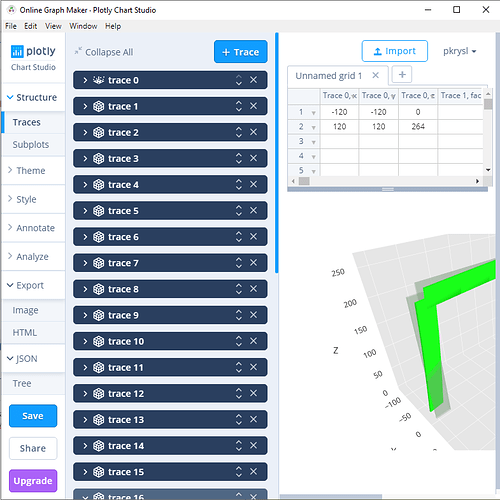Click the Import button
This screenshot has width=500, height=500.
pos(395,51)
